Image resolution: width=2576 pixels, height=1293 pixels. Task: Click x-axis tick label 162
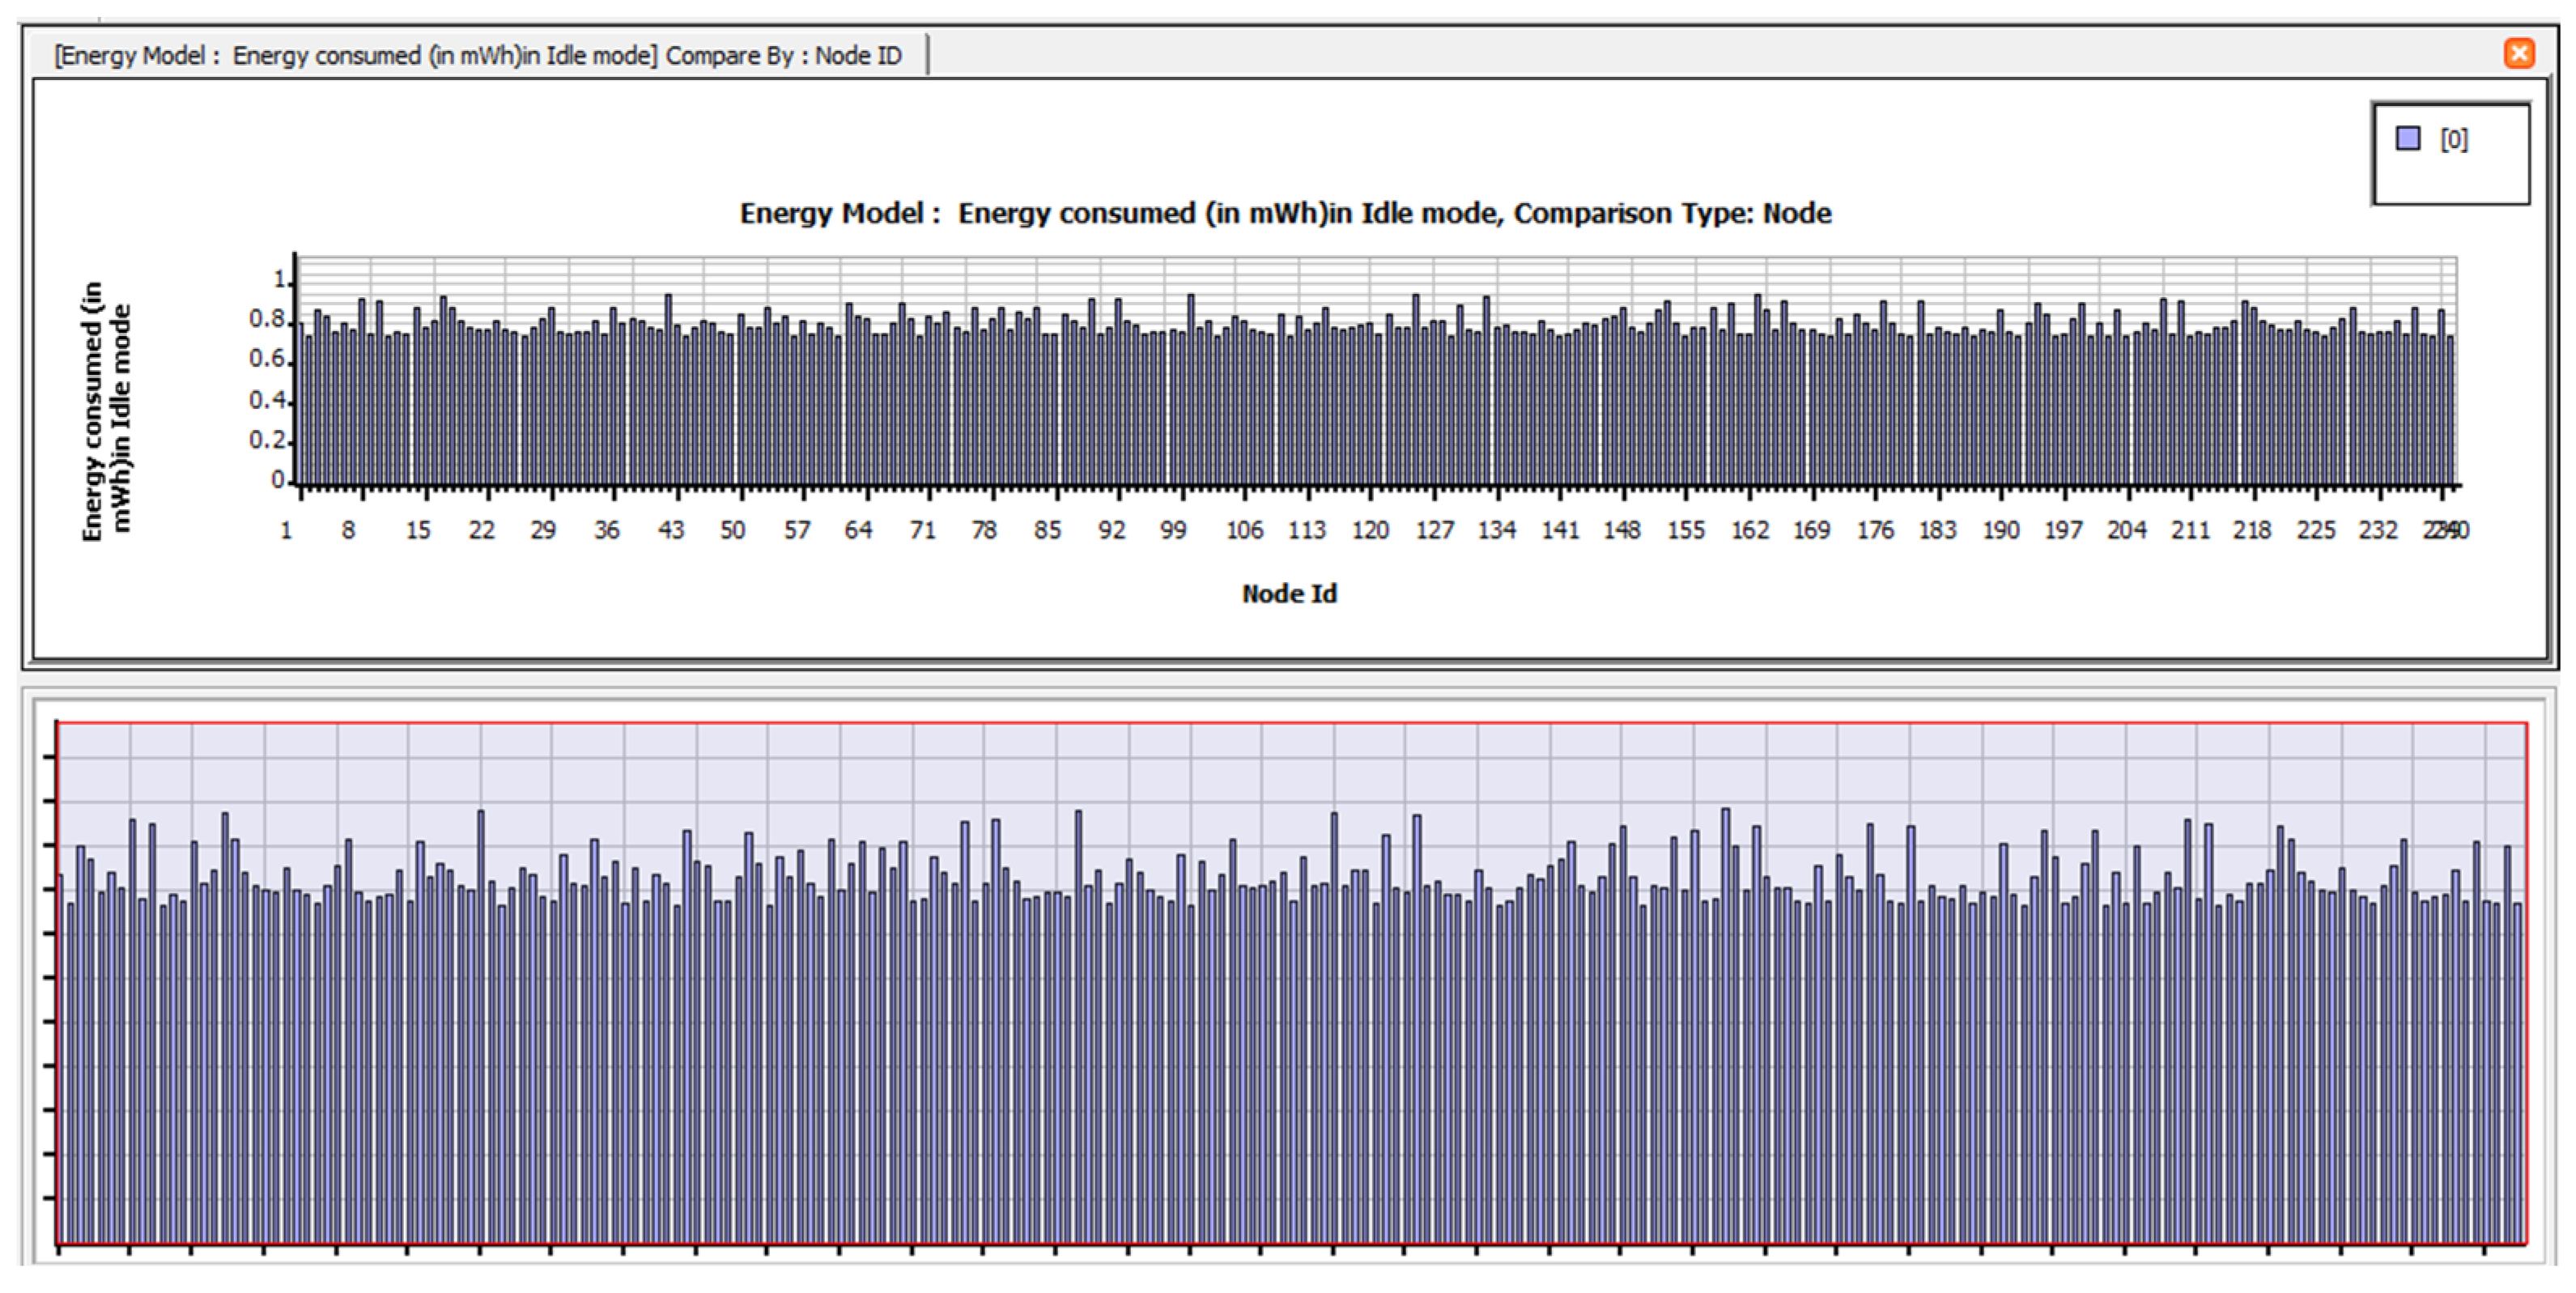tap(1750, 530)
